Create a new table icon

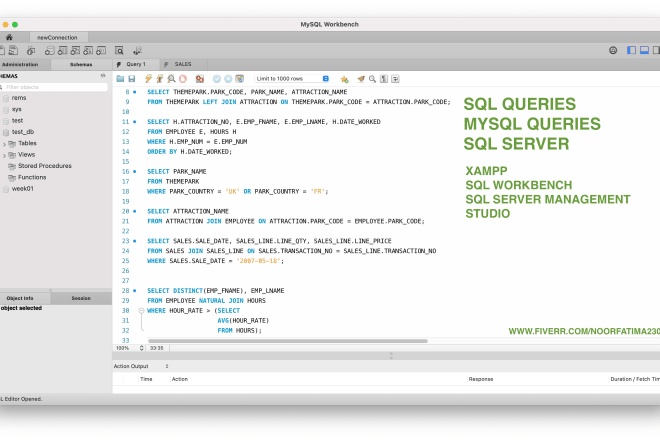pos(62,51)
